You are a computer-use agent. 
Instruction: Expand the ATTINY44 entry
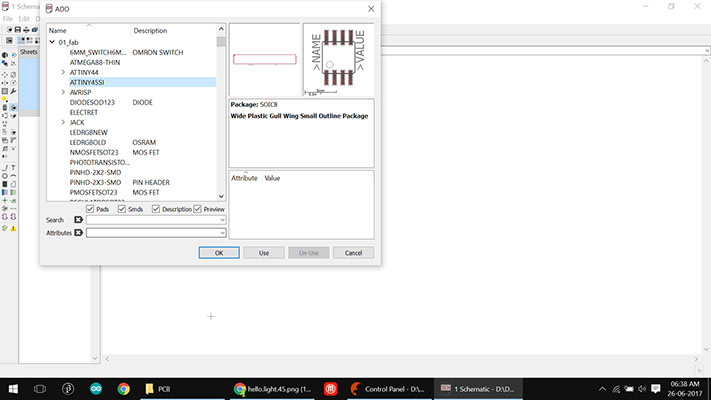pyautogui.click(x=63, y=72)
